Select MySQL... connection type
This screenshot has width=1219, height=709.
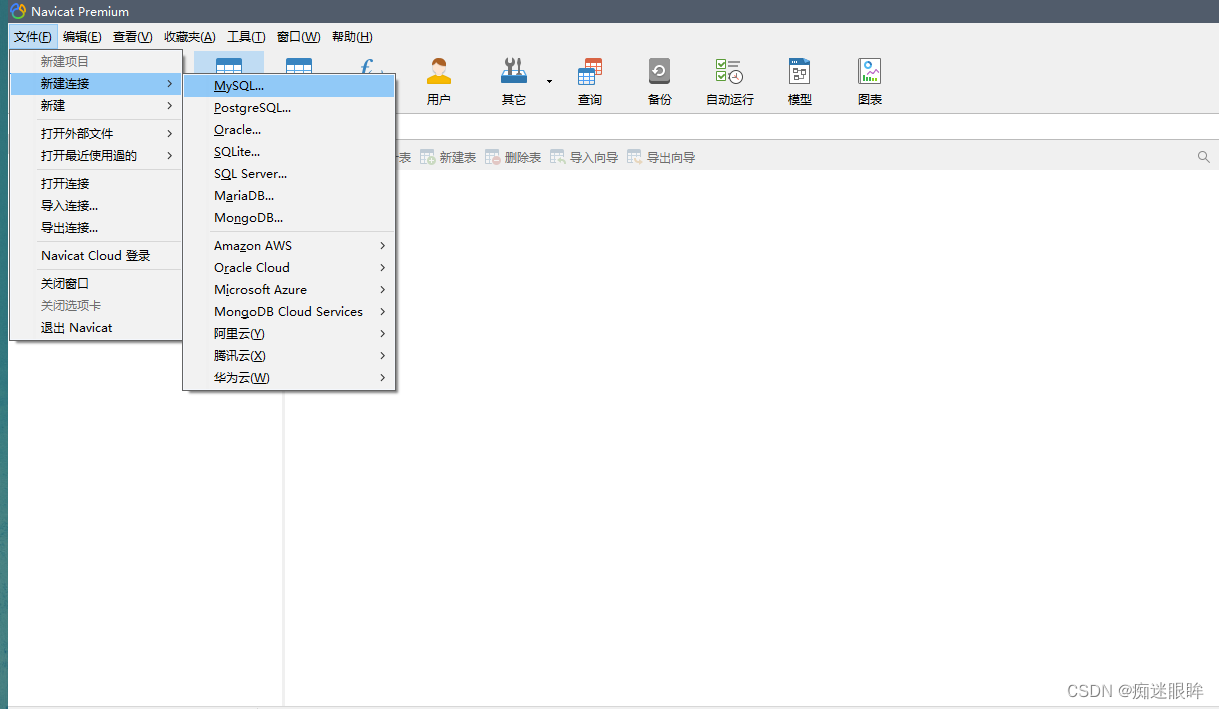click(x=289, y=86)
